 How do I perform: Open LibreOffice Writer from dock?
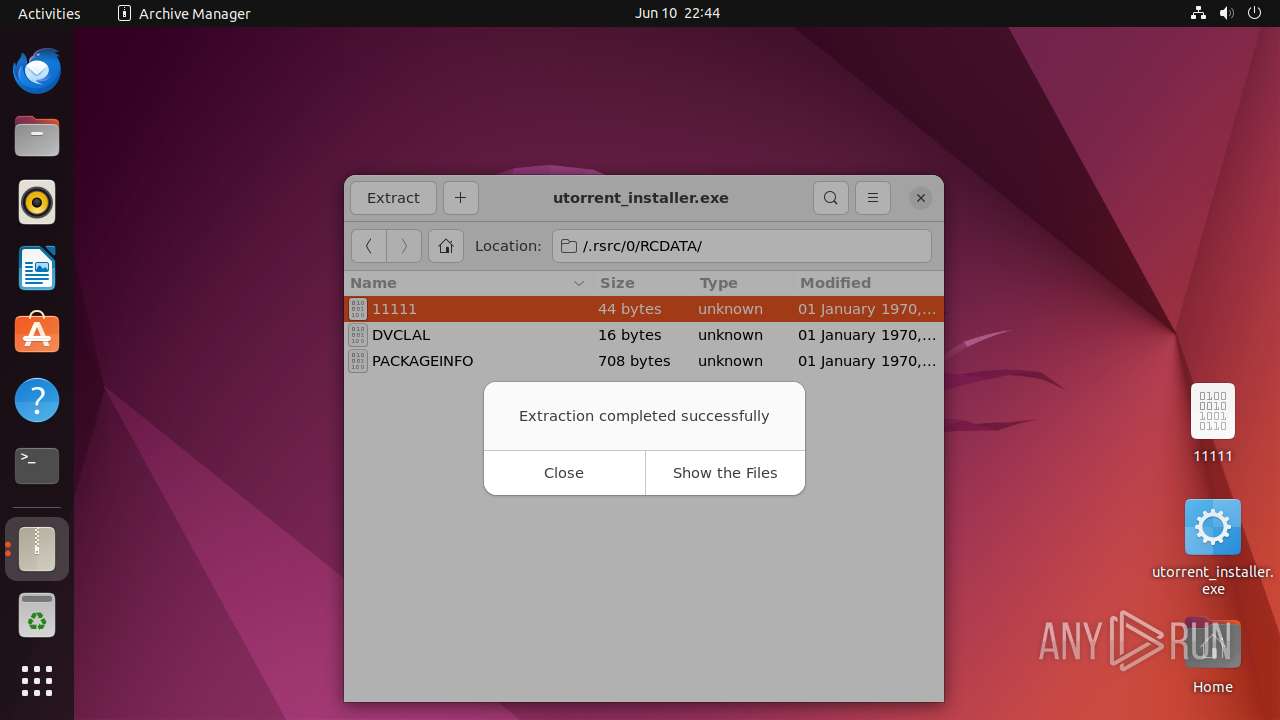(37, 269)
